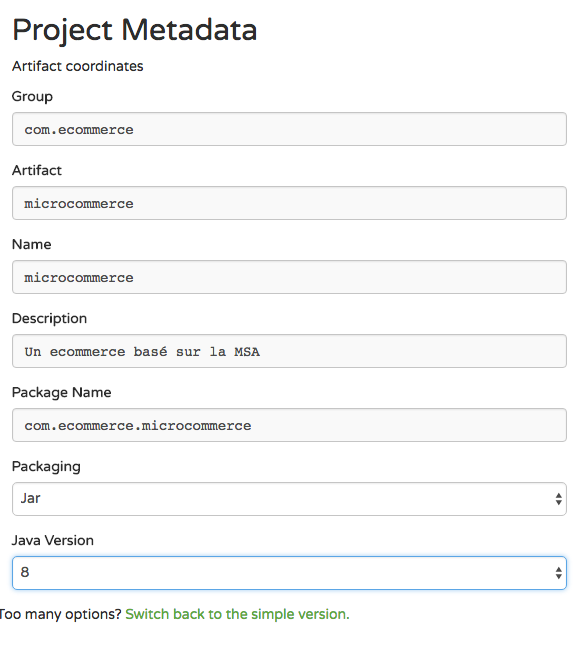Click the Artifact field label
The height and width of the screenshot is (645, 574).
pos(37,170)
